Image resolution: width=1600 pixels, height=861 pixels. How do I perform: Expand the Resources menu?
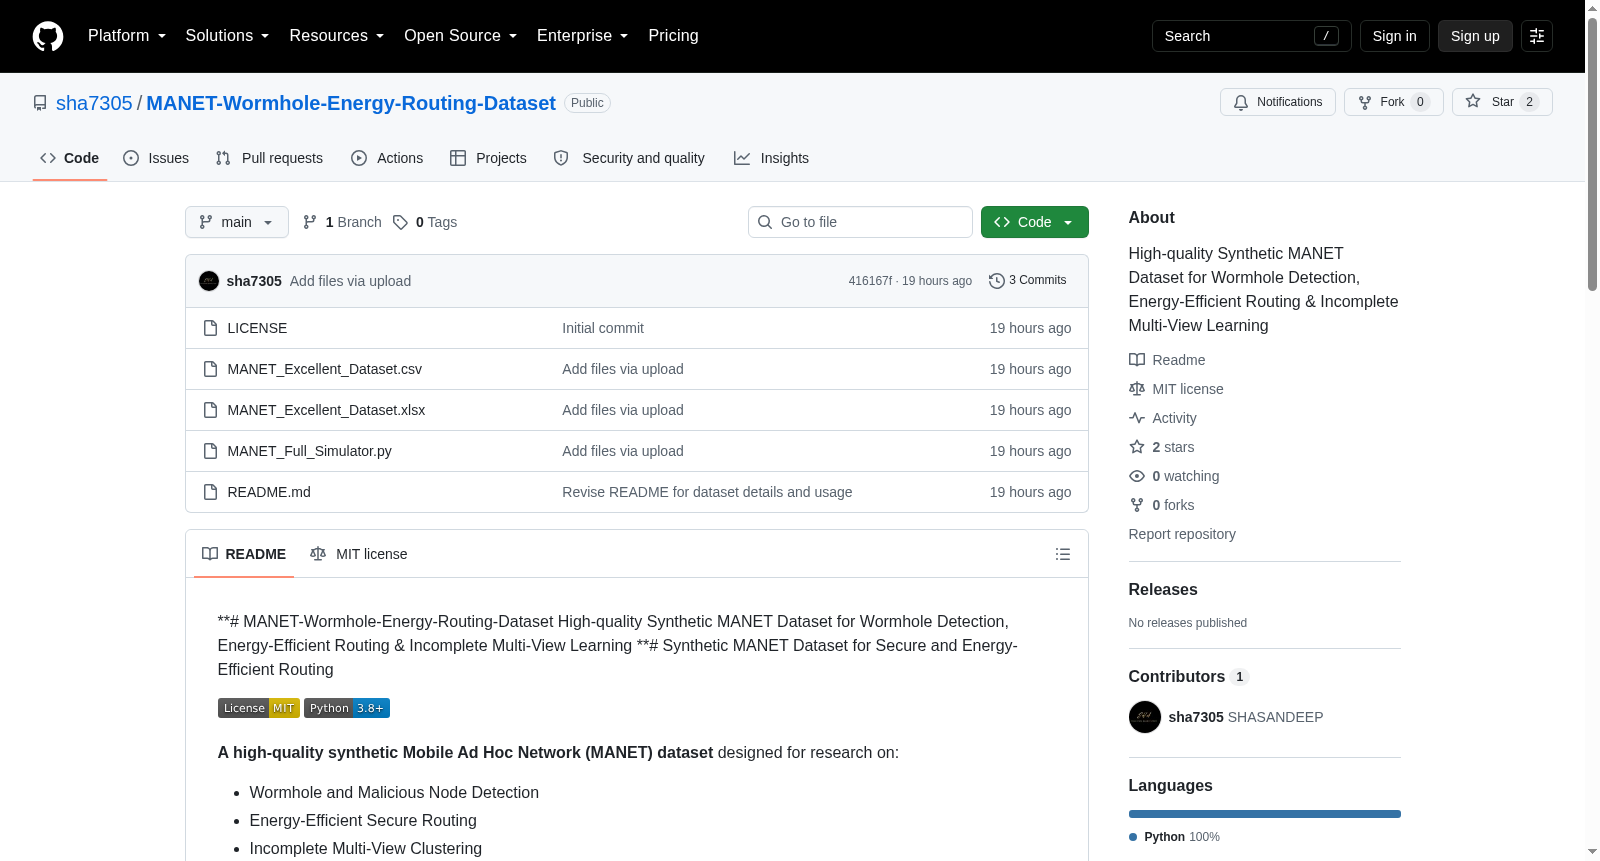click(336, 36)
